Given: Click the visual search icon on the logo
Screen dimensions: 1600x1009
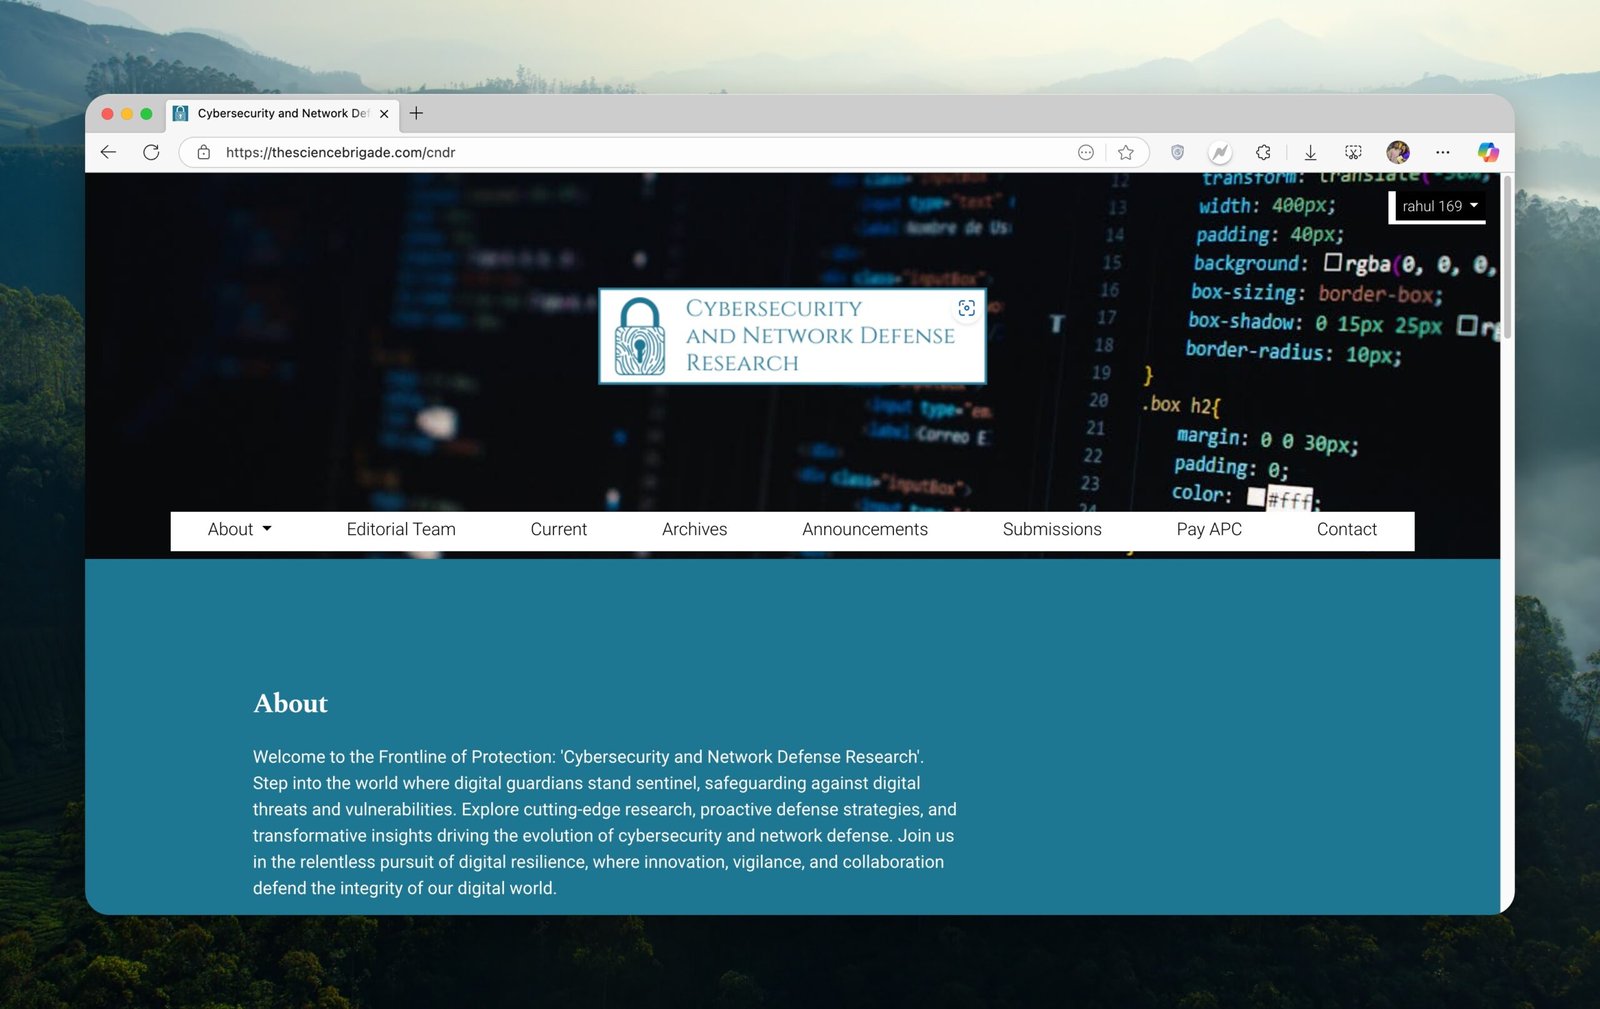Looking at the screenshot, I should (966, 308).
